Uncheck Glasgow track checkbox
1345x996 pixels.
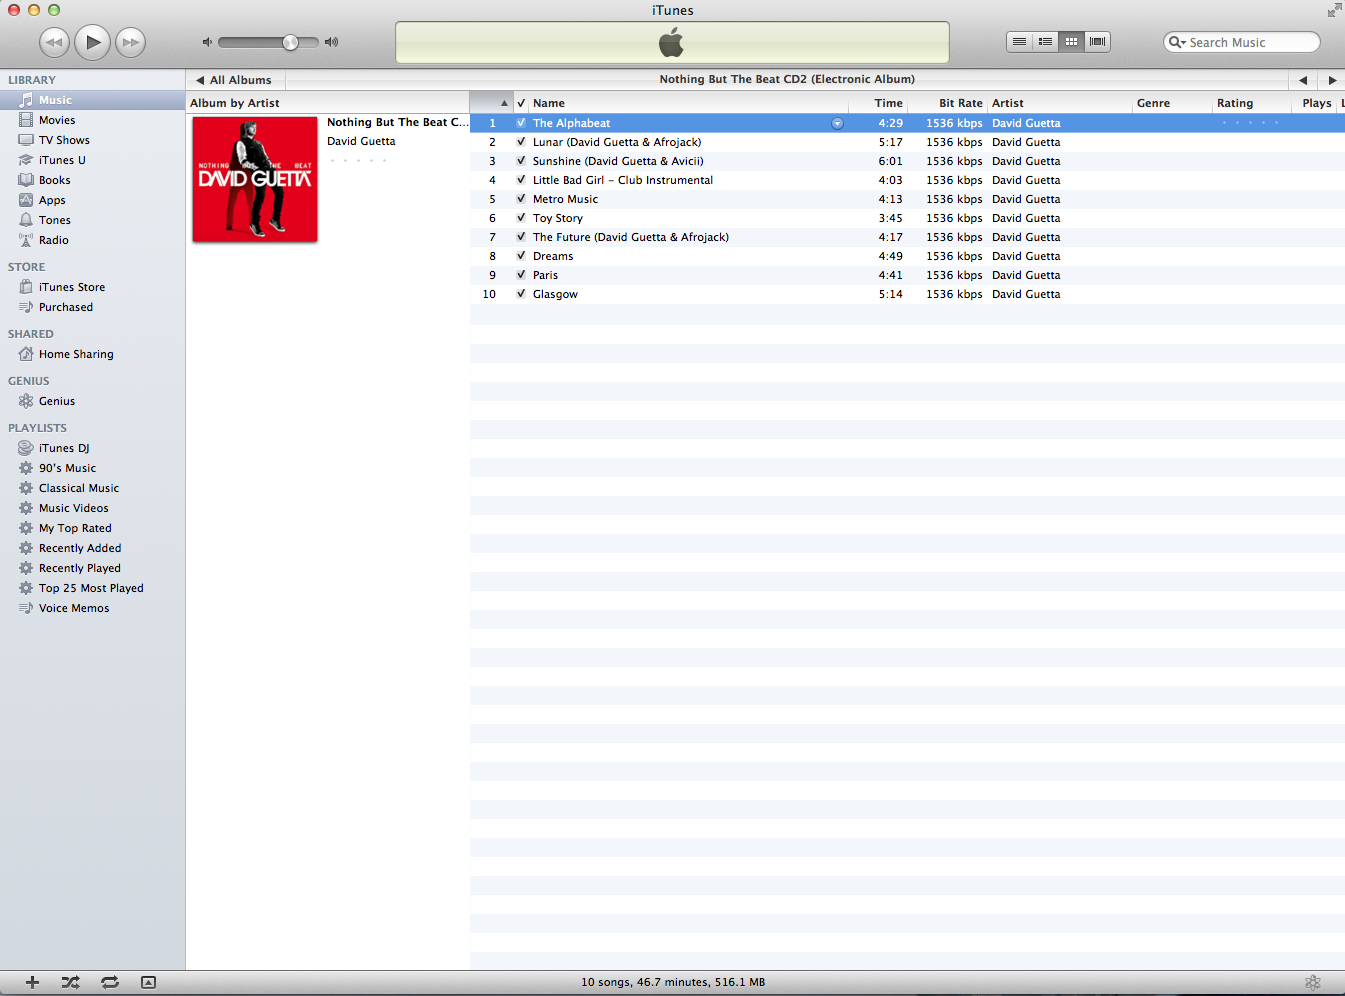(521, 294)
